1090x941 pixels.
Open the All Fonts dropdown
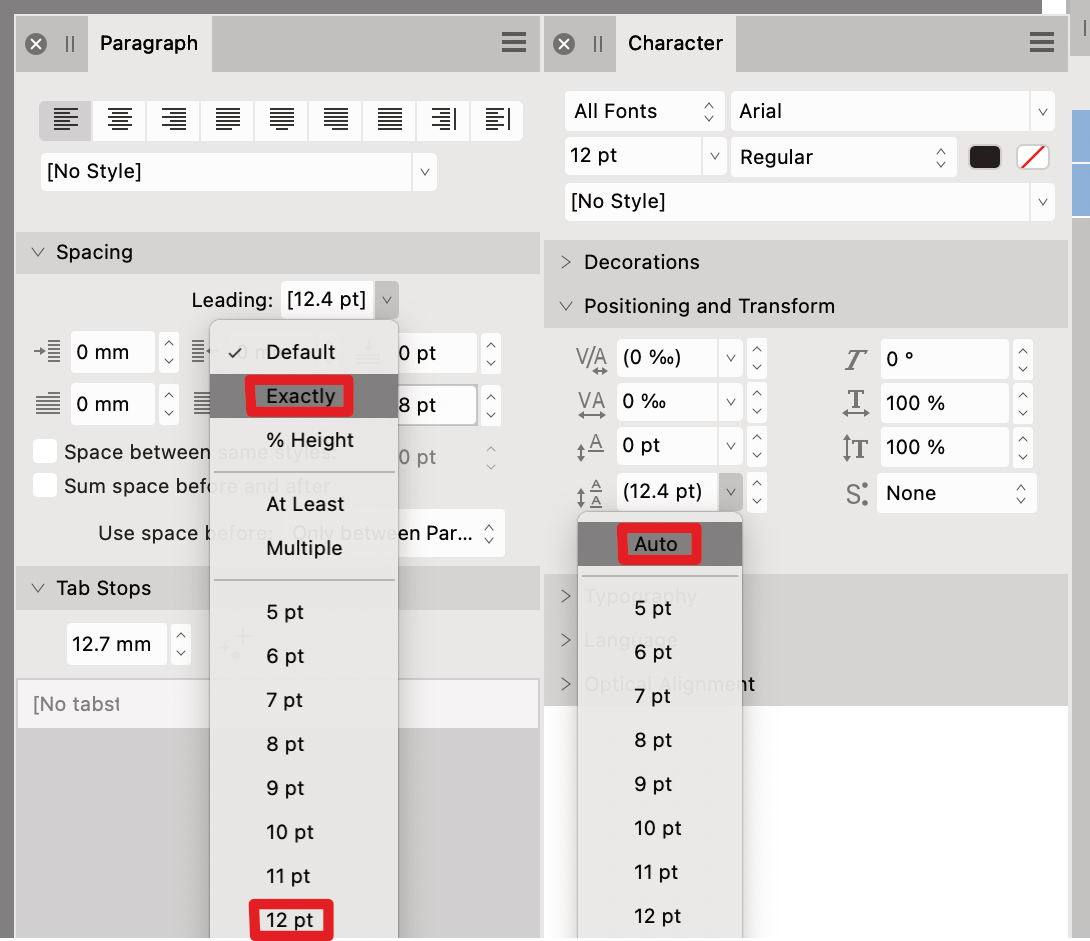644,111
